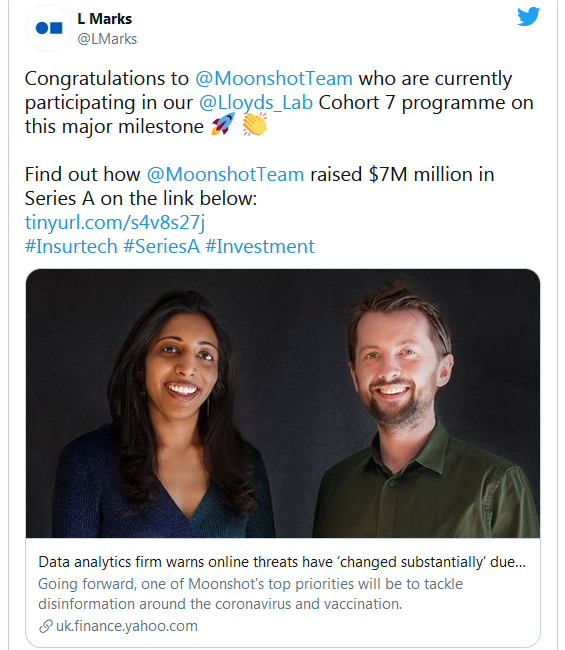Image resolution: width=565 pixels, height=650 pixels.
Task: Open the article preview photo of two people
Action: 283,403
